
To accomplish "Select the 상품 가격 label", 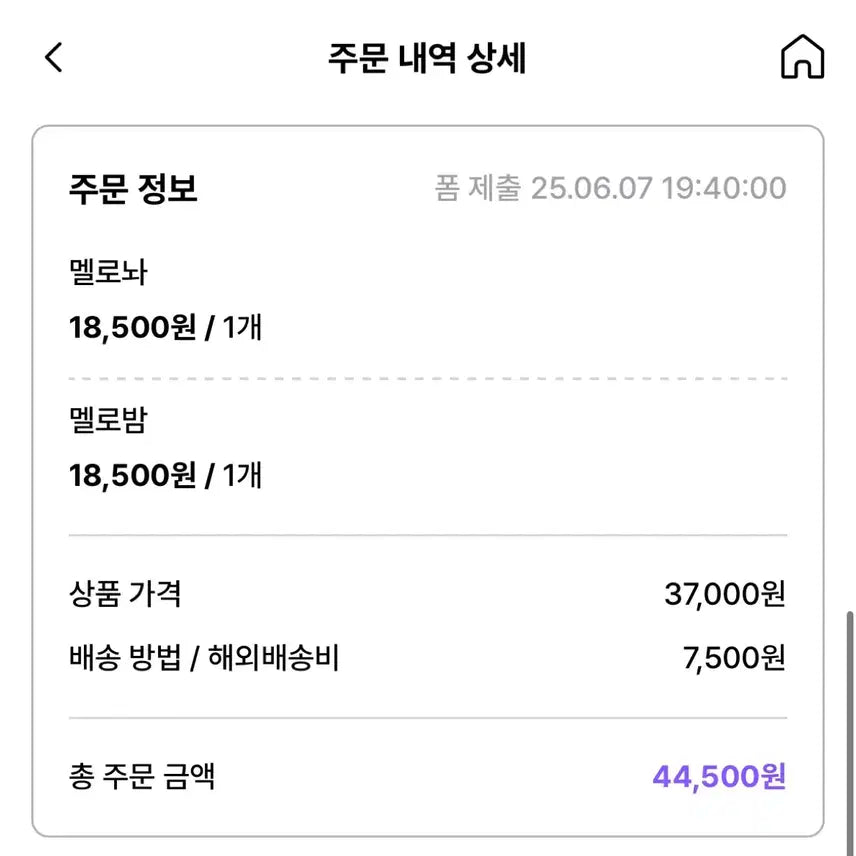I will [x=125, y=595].
